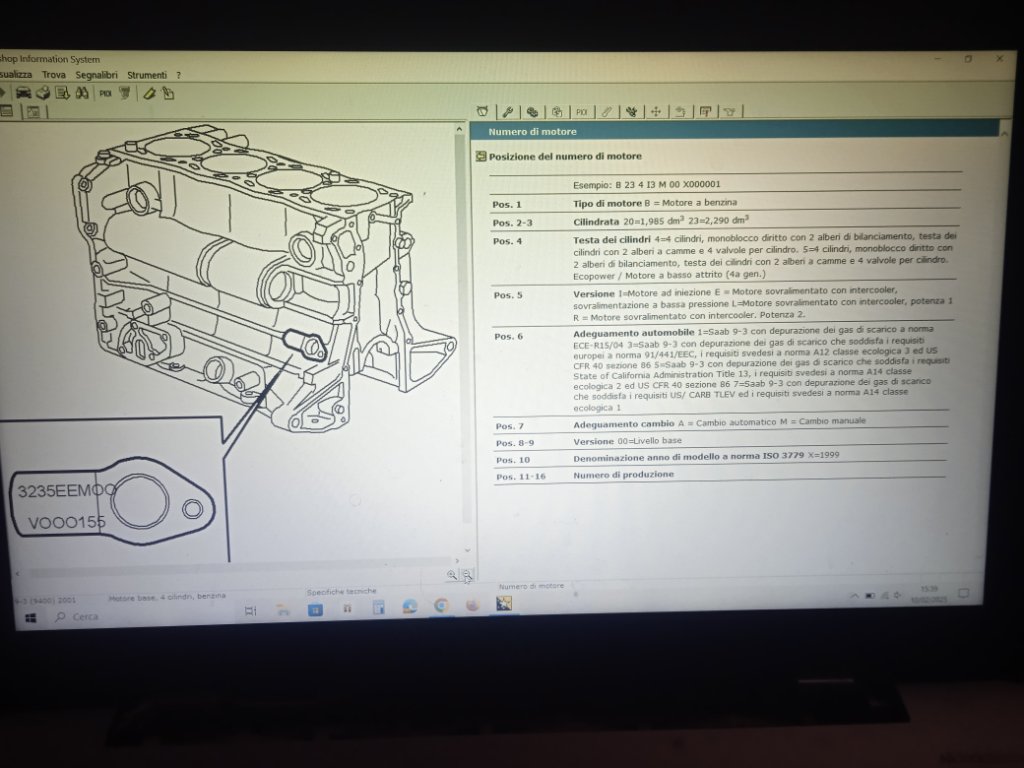The height and width of the screenshot is (768, 1024).
Task: Click the Numero di produzione text
Action: (623, 475)
